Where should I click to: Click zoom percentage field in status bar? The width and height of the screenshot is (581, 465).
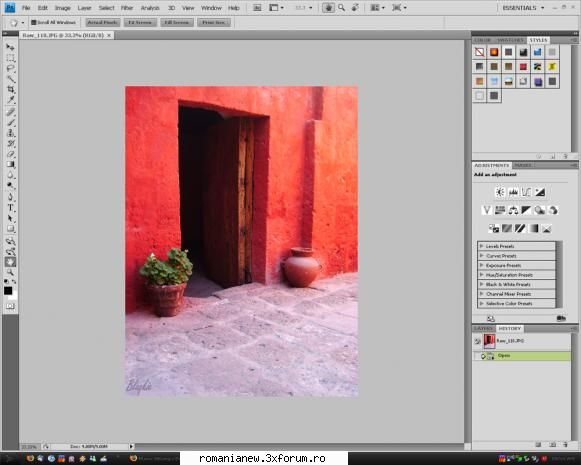29,447
